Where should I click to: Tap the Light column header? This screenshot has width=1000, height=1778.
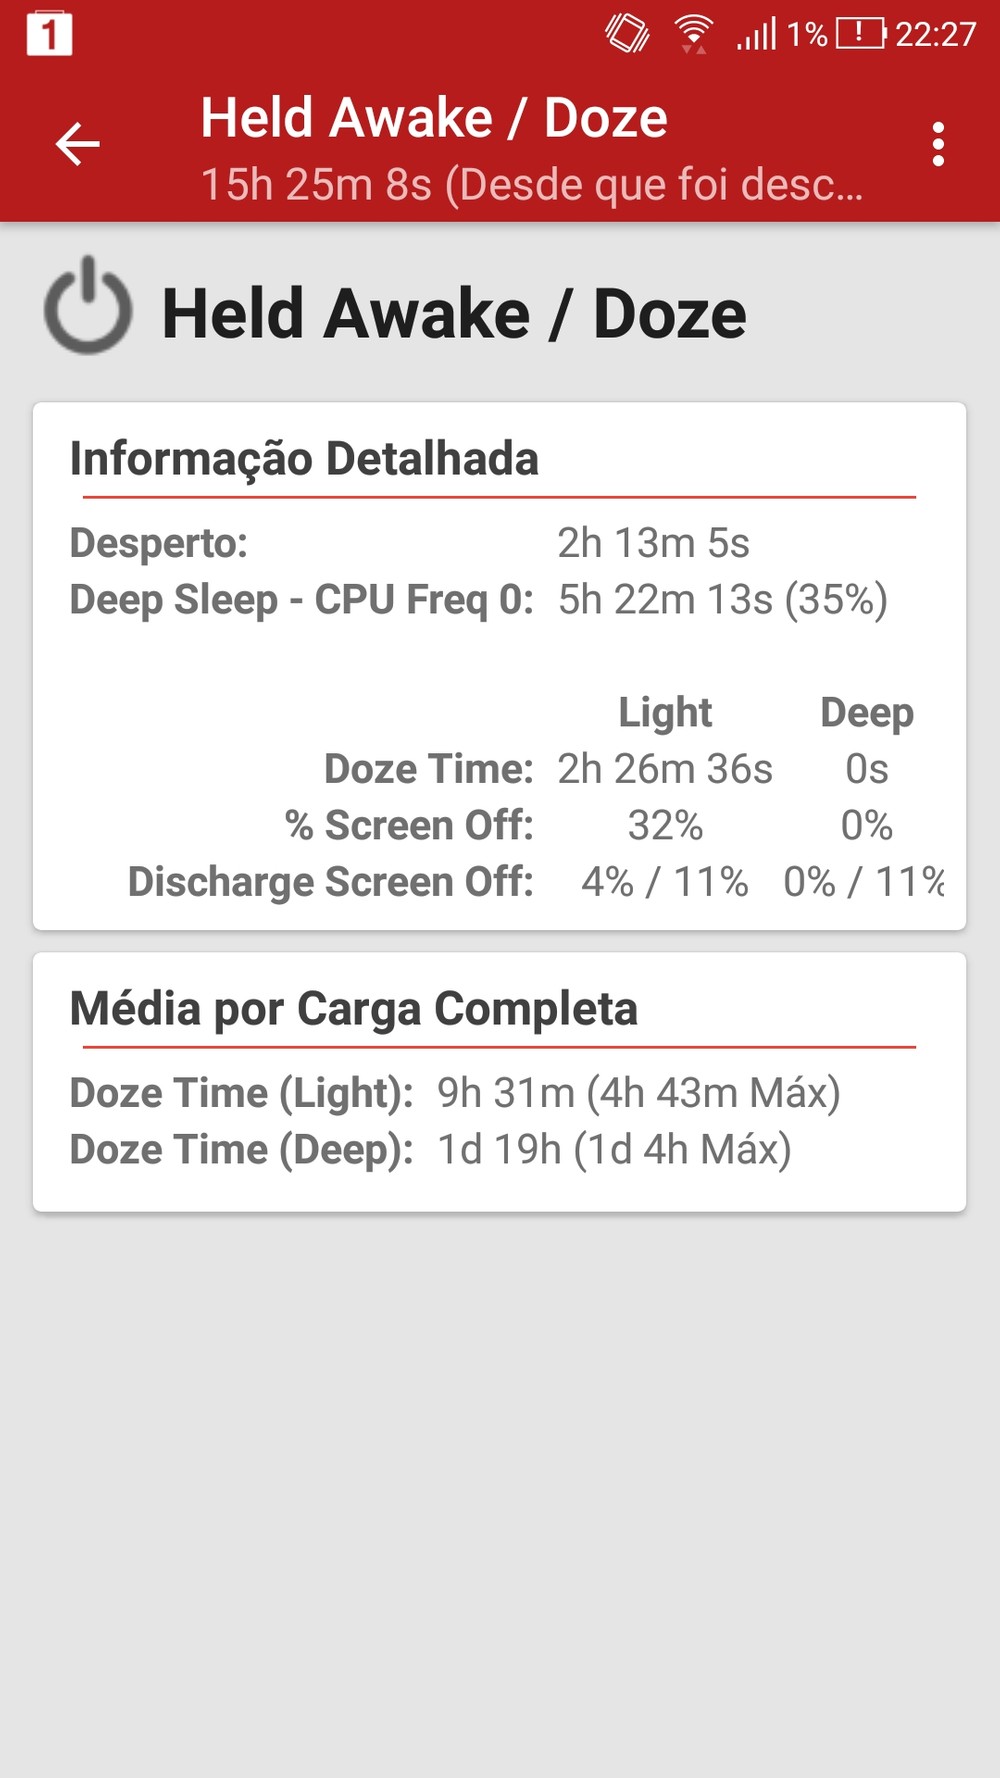coord(665,713)
